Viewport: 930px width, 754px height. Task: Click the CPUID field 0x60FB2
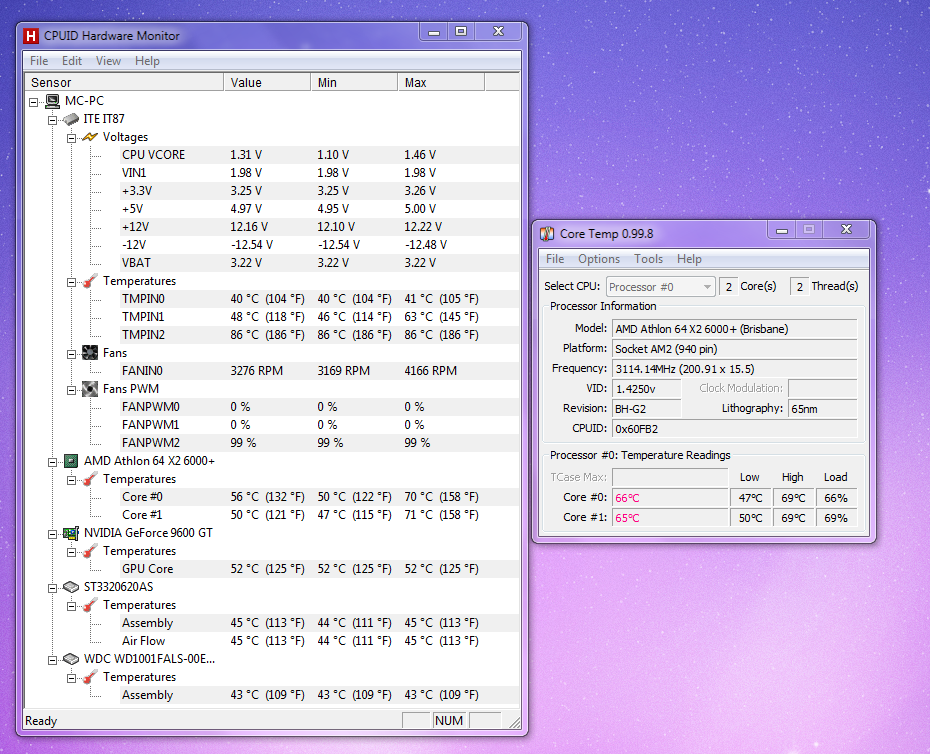pyautogui.click(x=735, y=429)
